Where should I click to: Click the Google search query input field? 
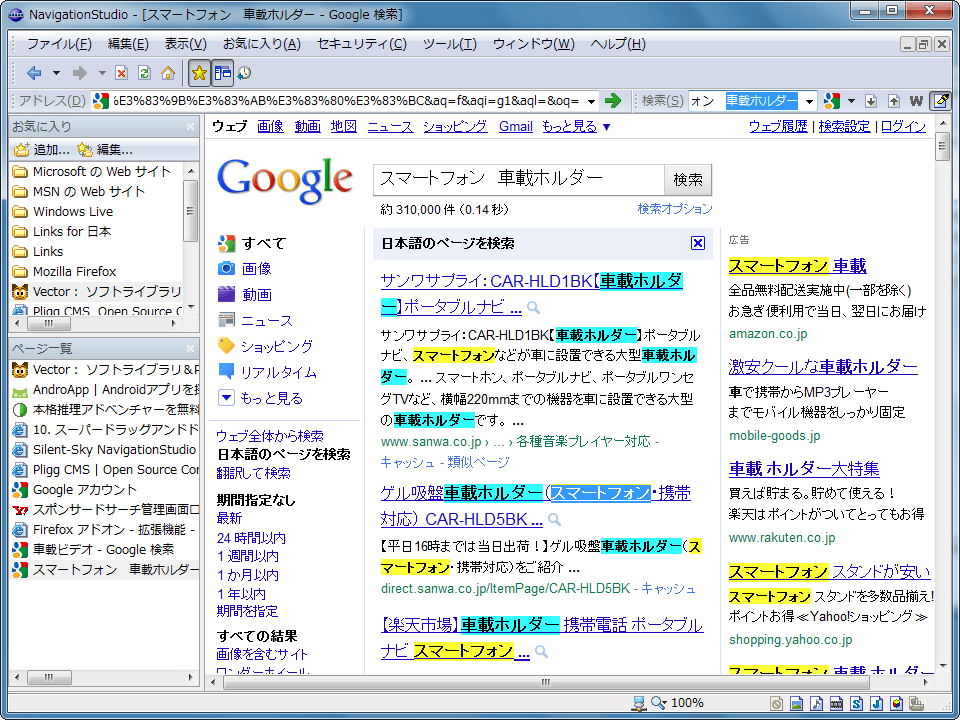519,179
